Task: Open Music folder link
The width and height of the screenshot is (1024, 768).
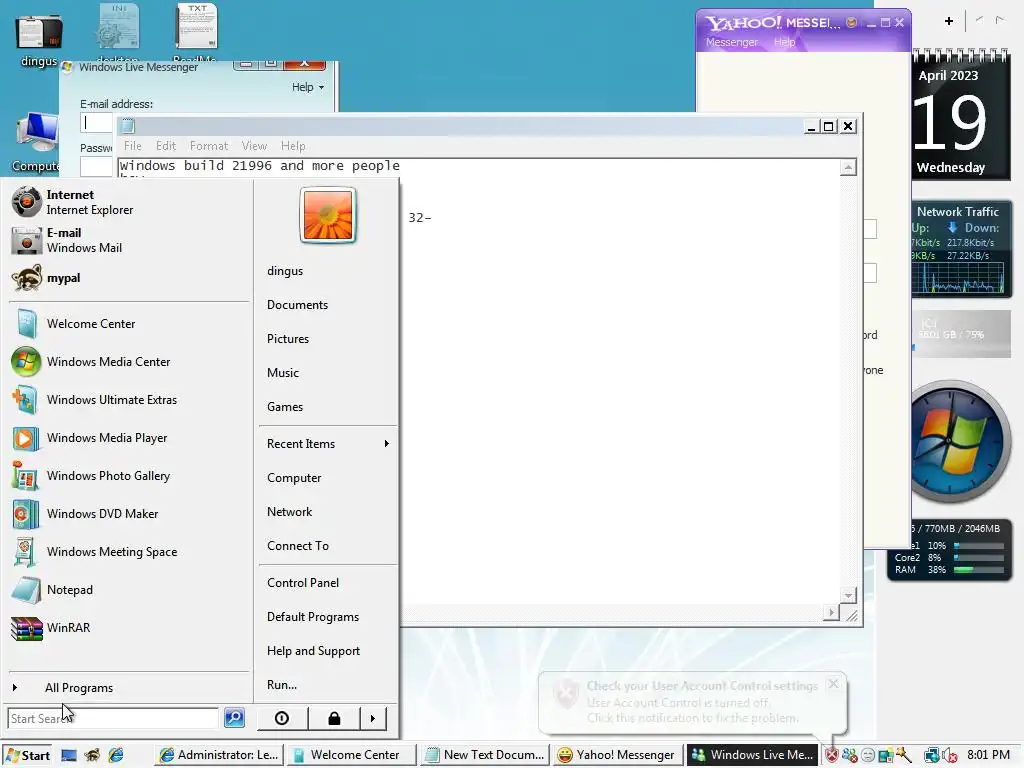Action: [x=283, y=373]
